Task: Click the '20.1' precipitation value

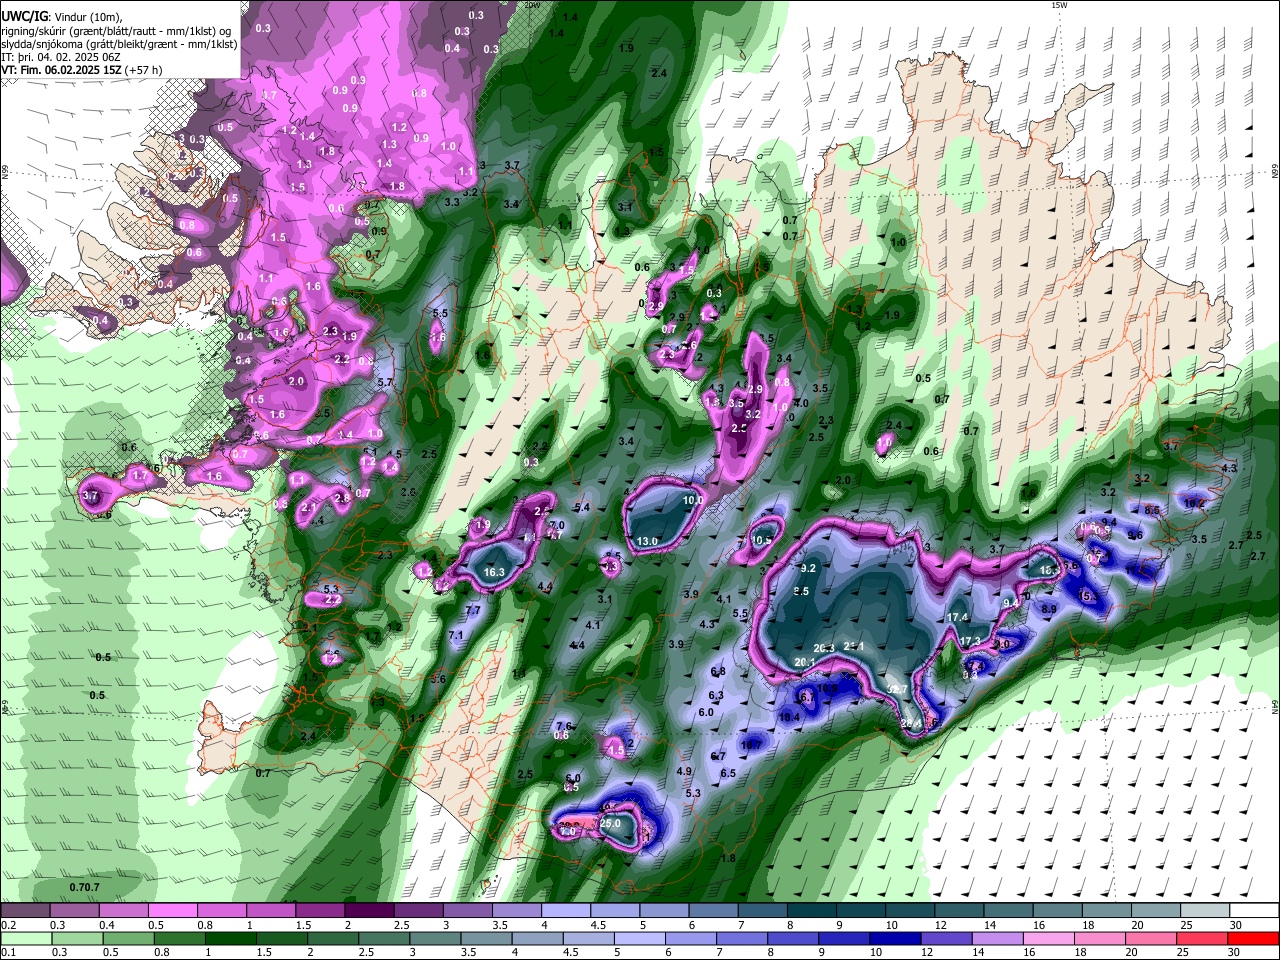Action: [x=805, y=661]
